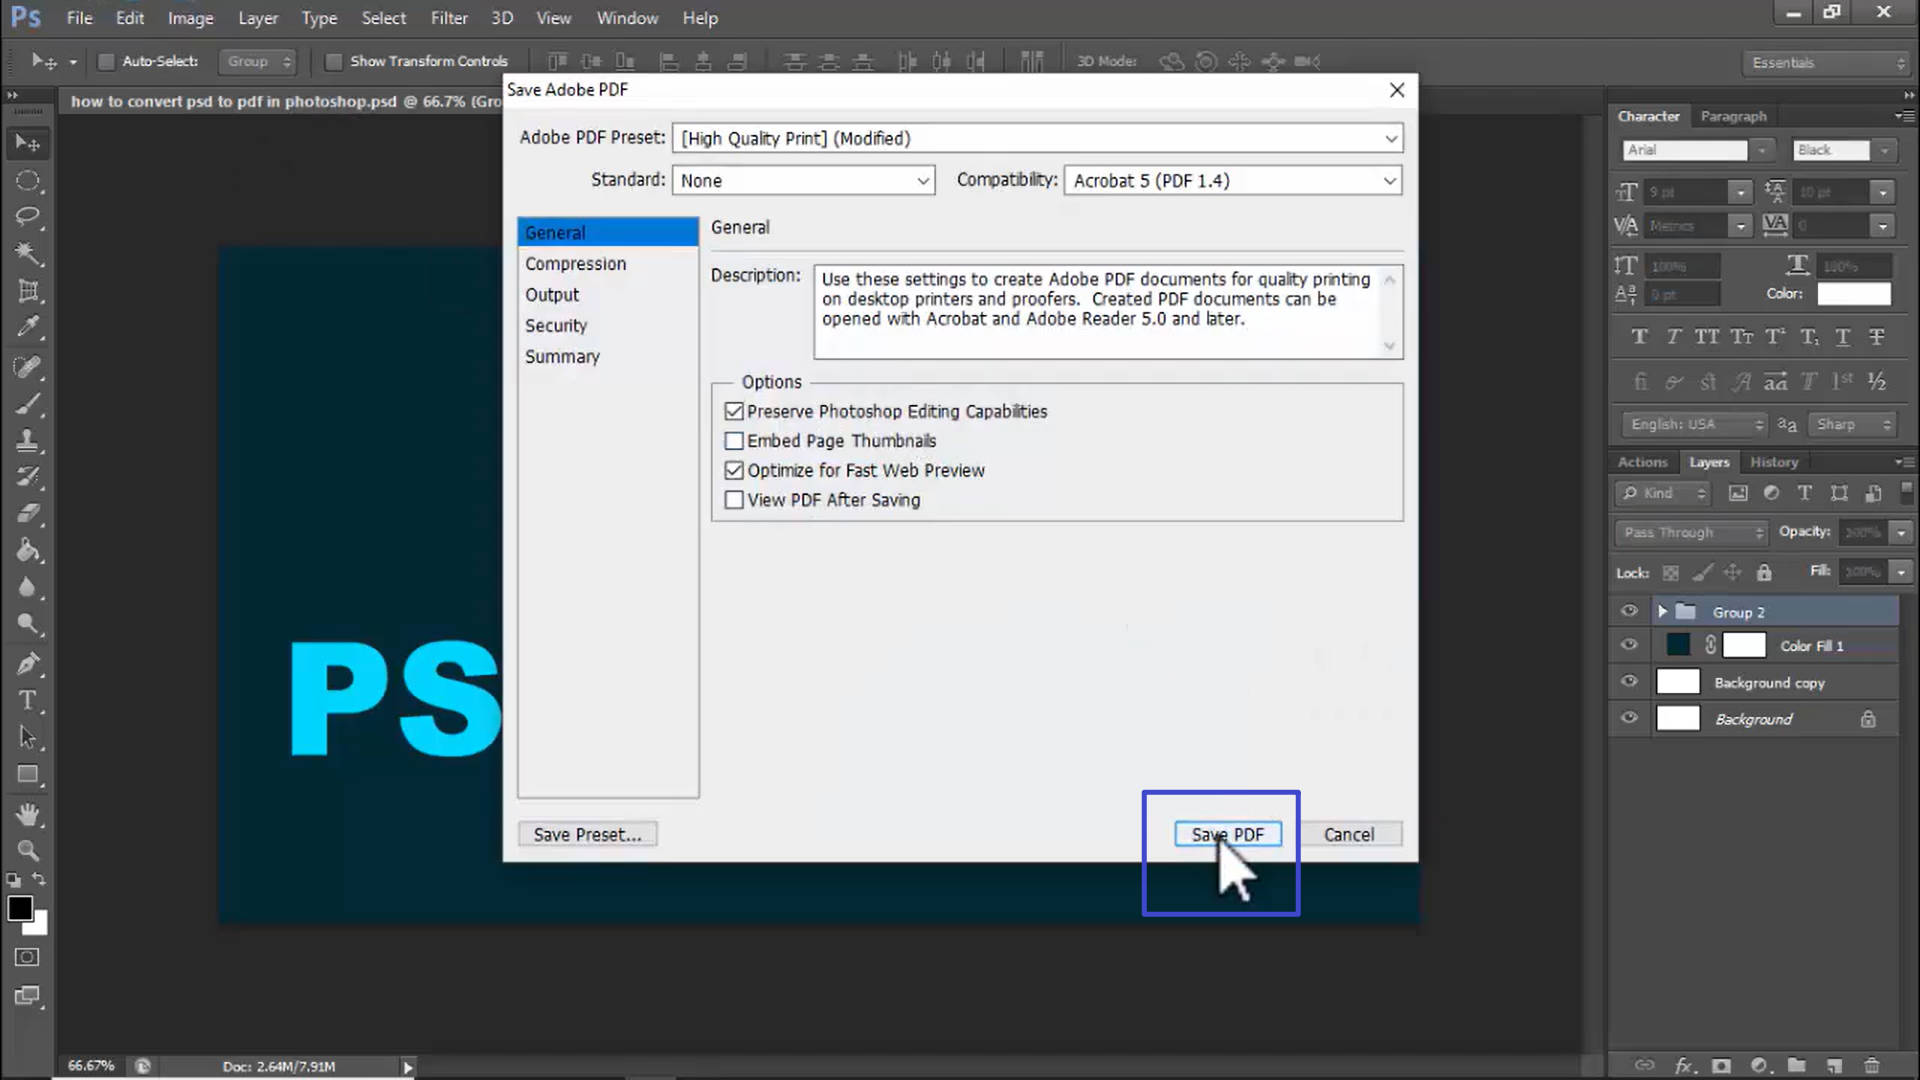Click the Save Preset... button
The image size is (1920, 1080).
[x=588, y=834]
